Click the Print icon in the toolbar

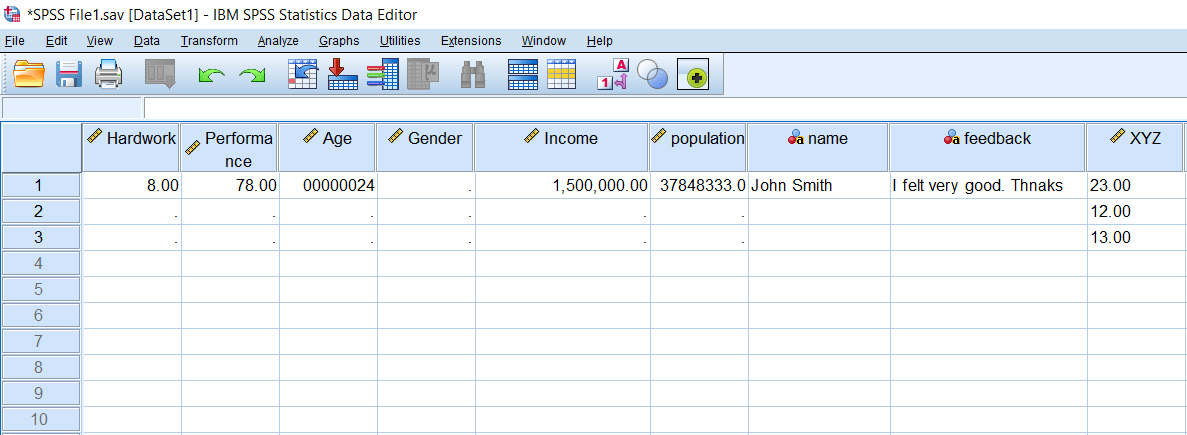coord(108,74)
